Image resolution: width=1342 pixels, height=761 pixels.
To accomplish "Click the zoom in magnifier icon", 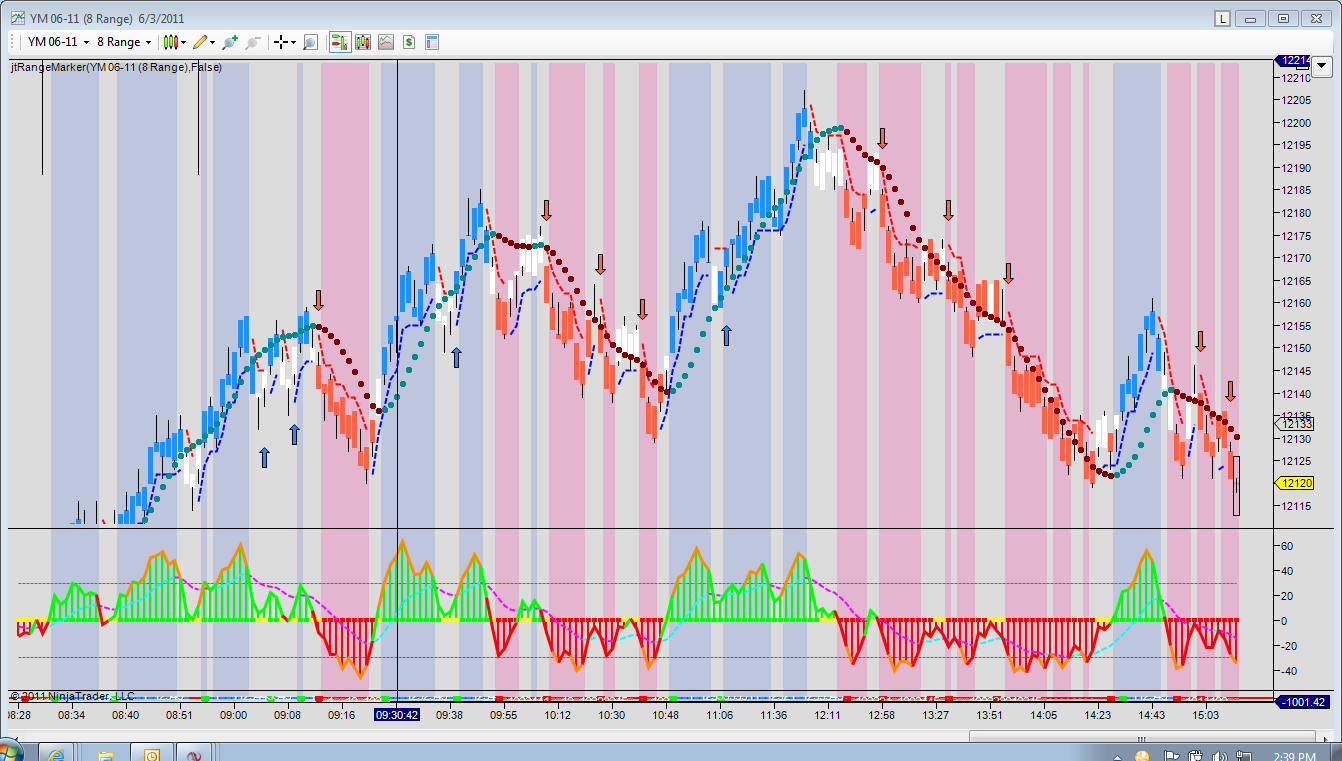I will pyautogui.click(x=230, y=42).
